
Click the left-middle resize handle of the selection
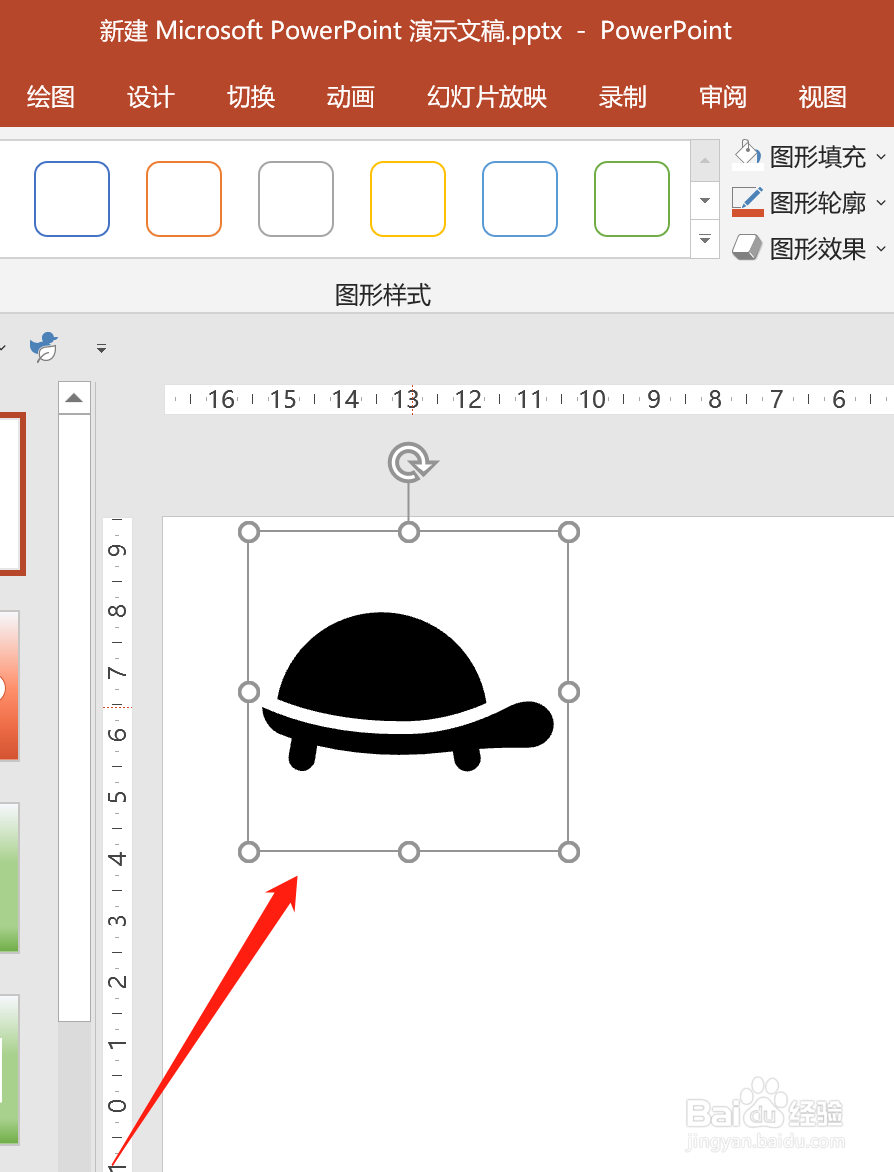[x=249, y=692]
